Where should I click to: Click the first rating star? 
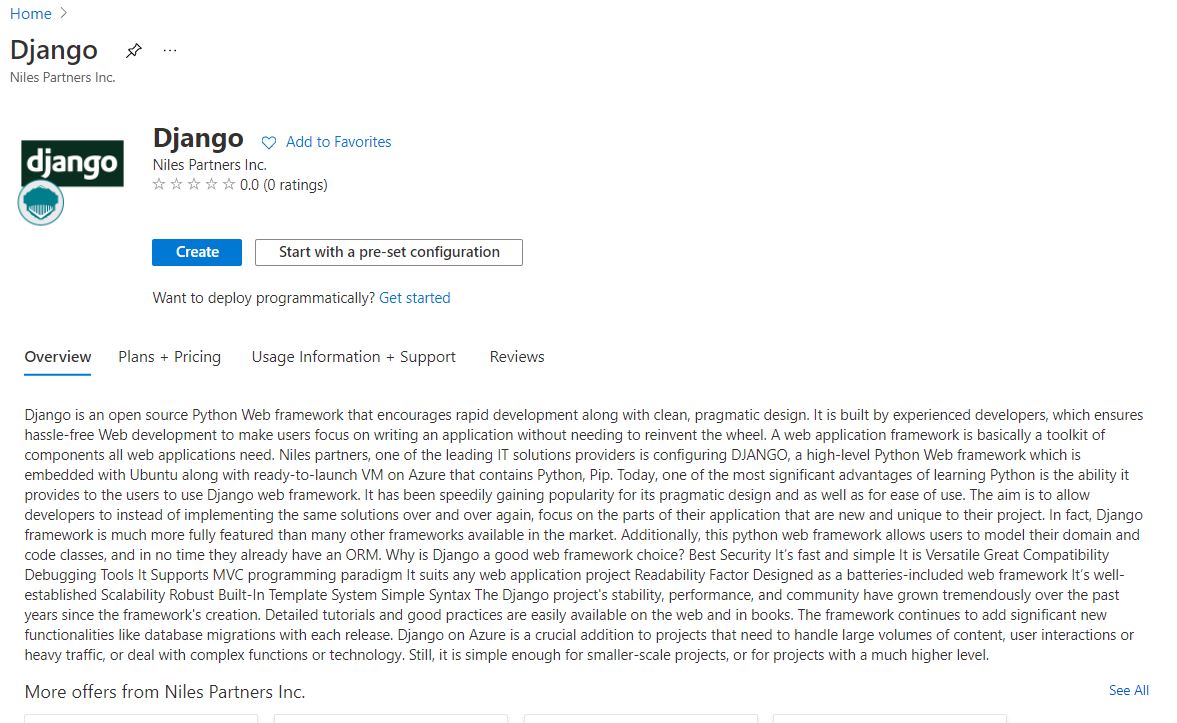159,185
